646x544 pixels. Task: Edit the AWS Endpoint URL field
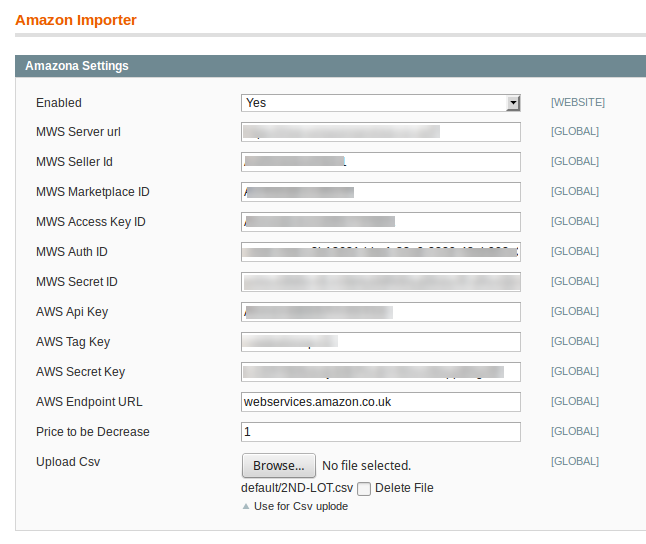coord(381,402)
